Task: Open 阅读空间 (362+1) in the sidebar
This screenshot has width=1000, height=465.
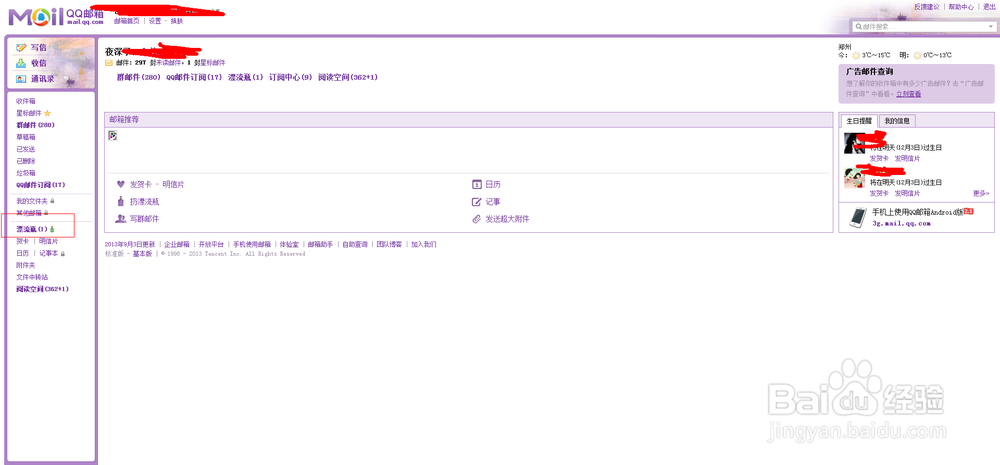Action: click(42, 289)
